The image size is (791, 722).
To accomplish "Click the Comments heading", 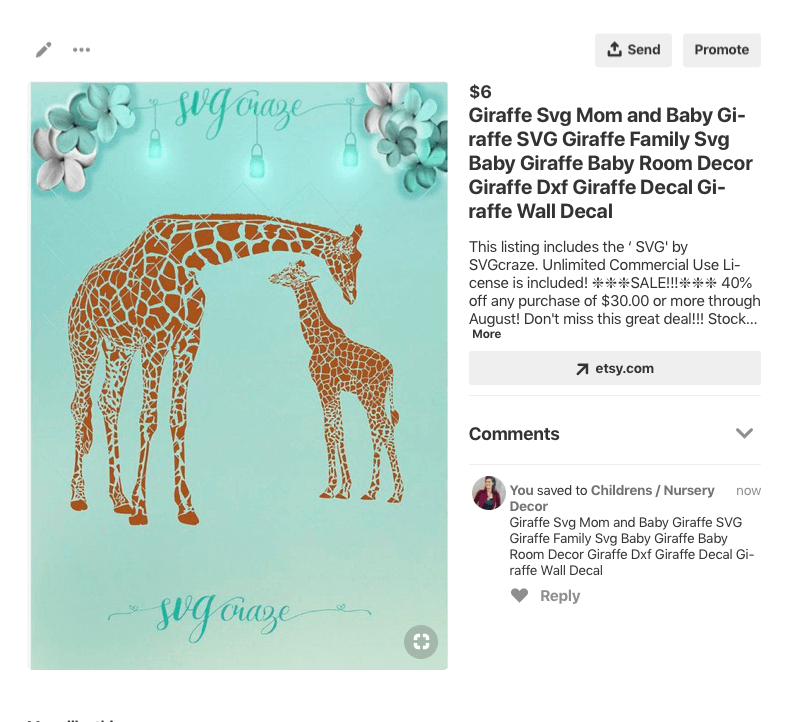I will click(x=514, y=434).
